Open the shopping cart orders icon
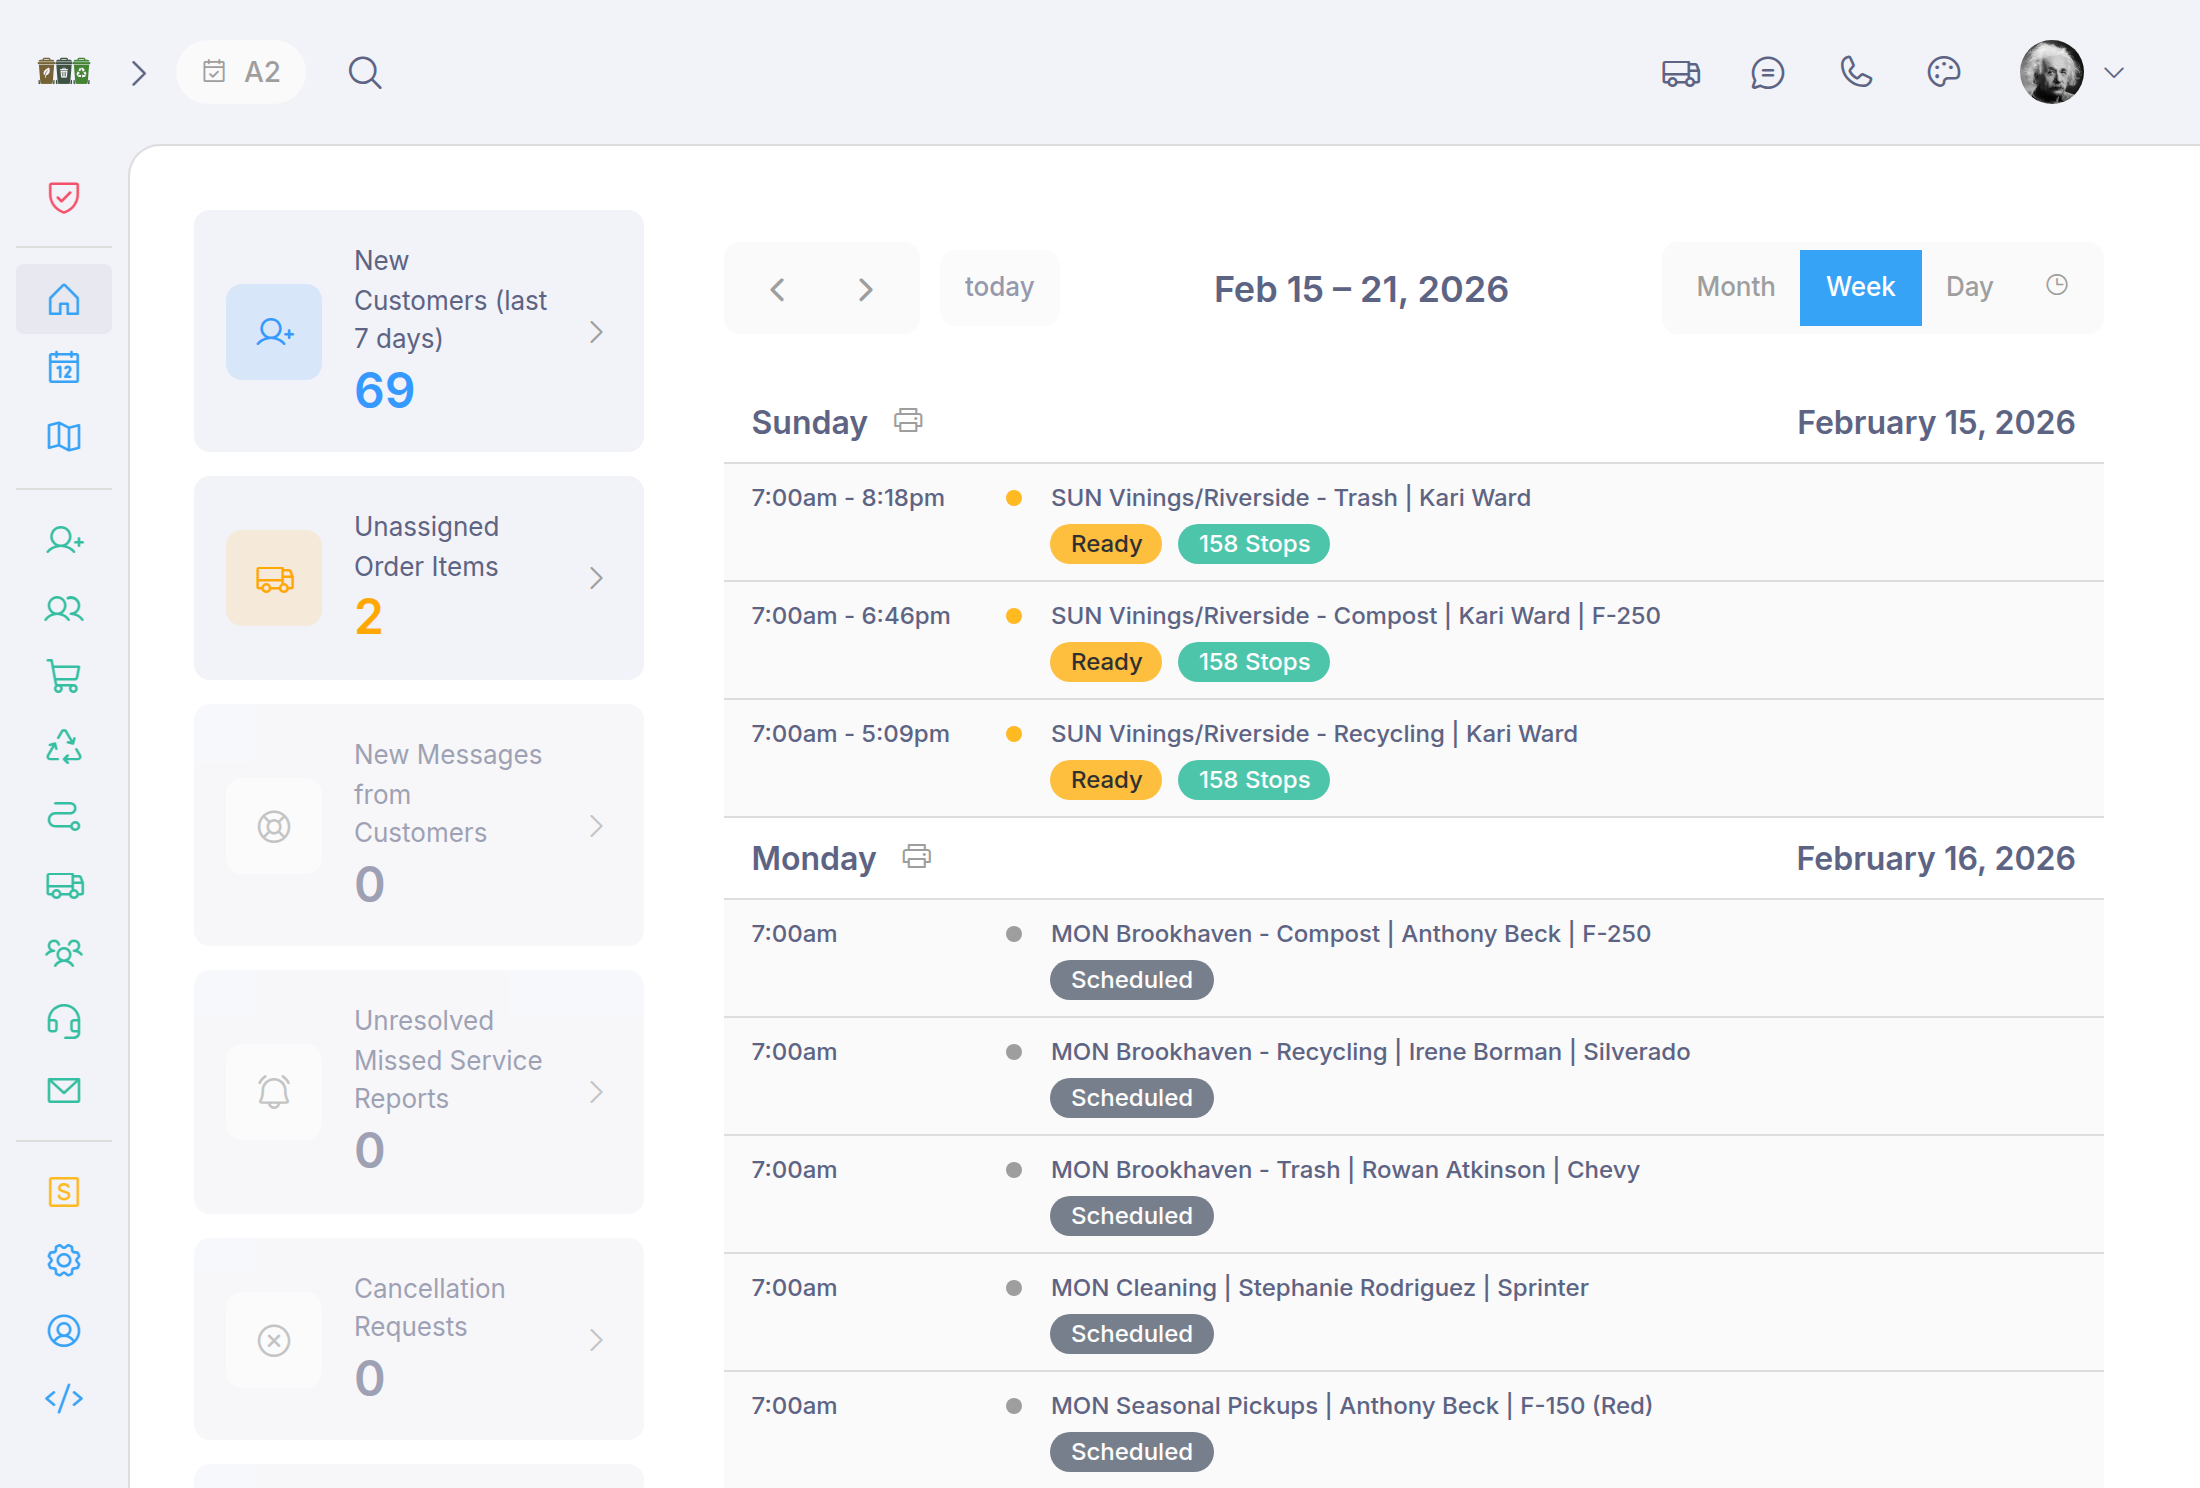 [x=63, y=676]
